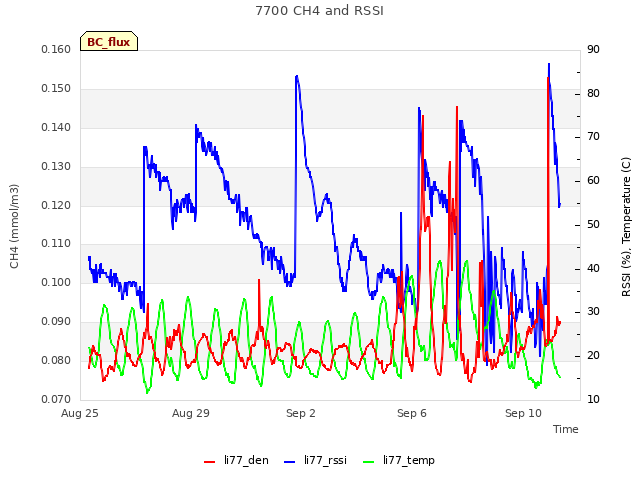
Task: Click the Time axis label
Action: pyautogui.click(x=566, y=429)
